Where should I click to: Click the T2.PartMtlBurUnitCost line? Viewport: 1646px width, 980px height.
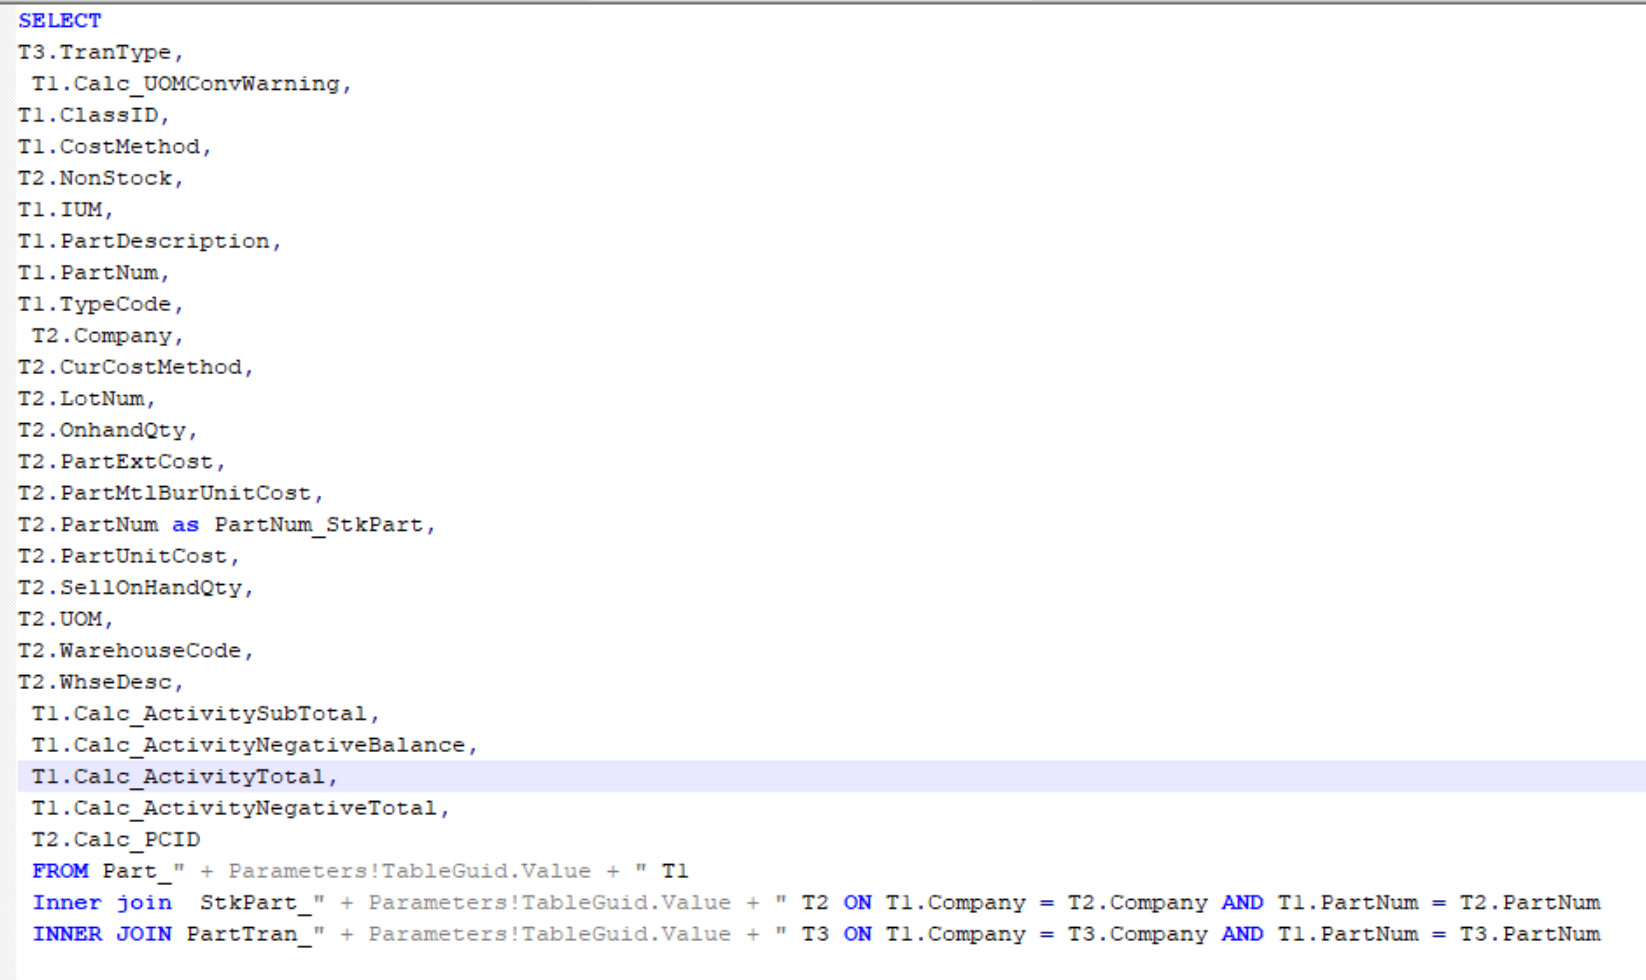click(171, 493)
